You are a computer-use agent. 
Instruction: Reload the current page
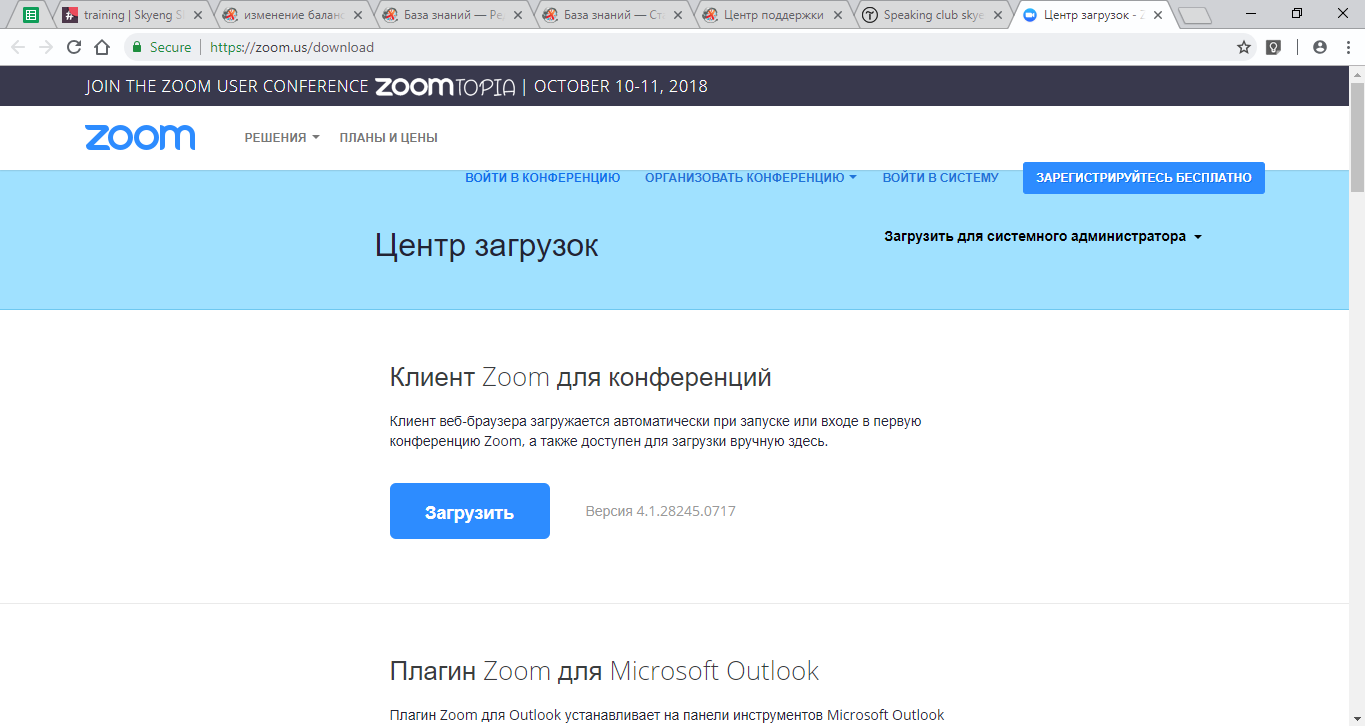point(74,47)
